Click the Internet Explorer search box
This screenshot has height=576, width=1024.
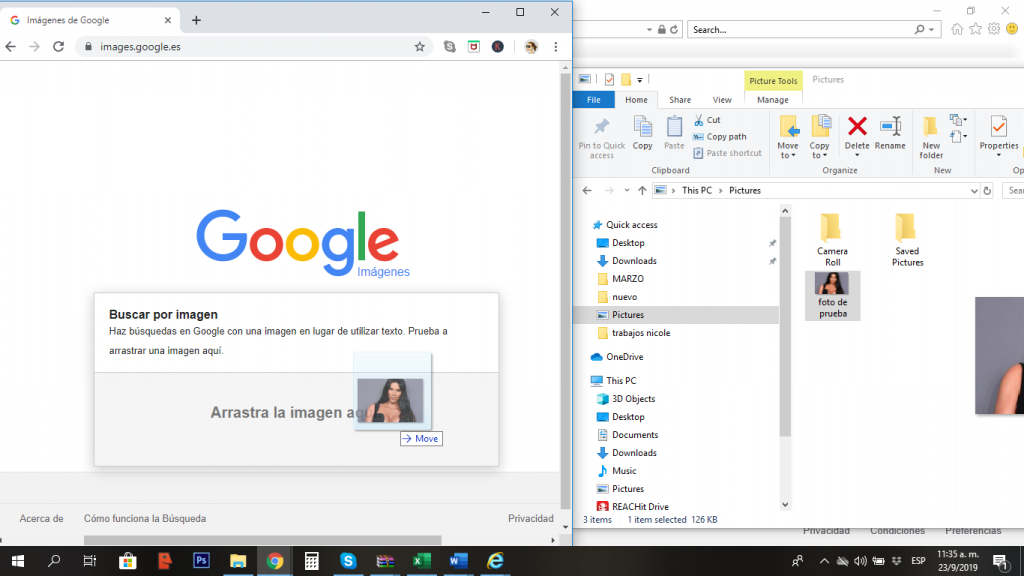[800, 29]
